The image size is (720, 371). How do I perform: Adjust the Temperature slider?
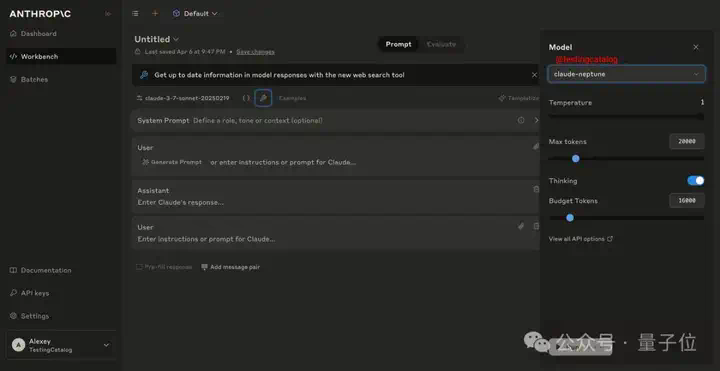point(626,117)
